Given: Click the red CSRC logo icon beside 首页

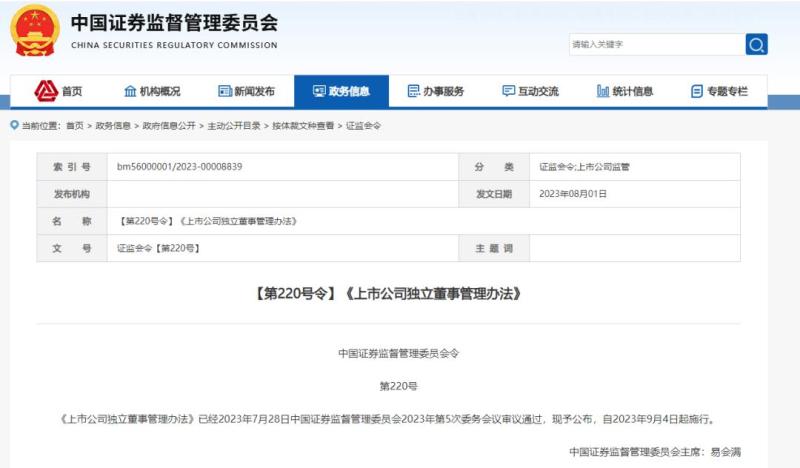Looking at the screenshot, I should (x=46, y=91).
